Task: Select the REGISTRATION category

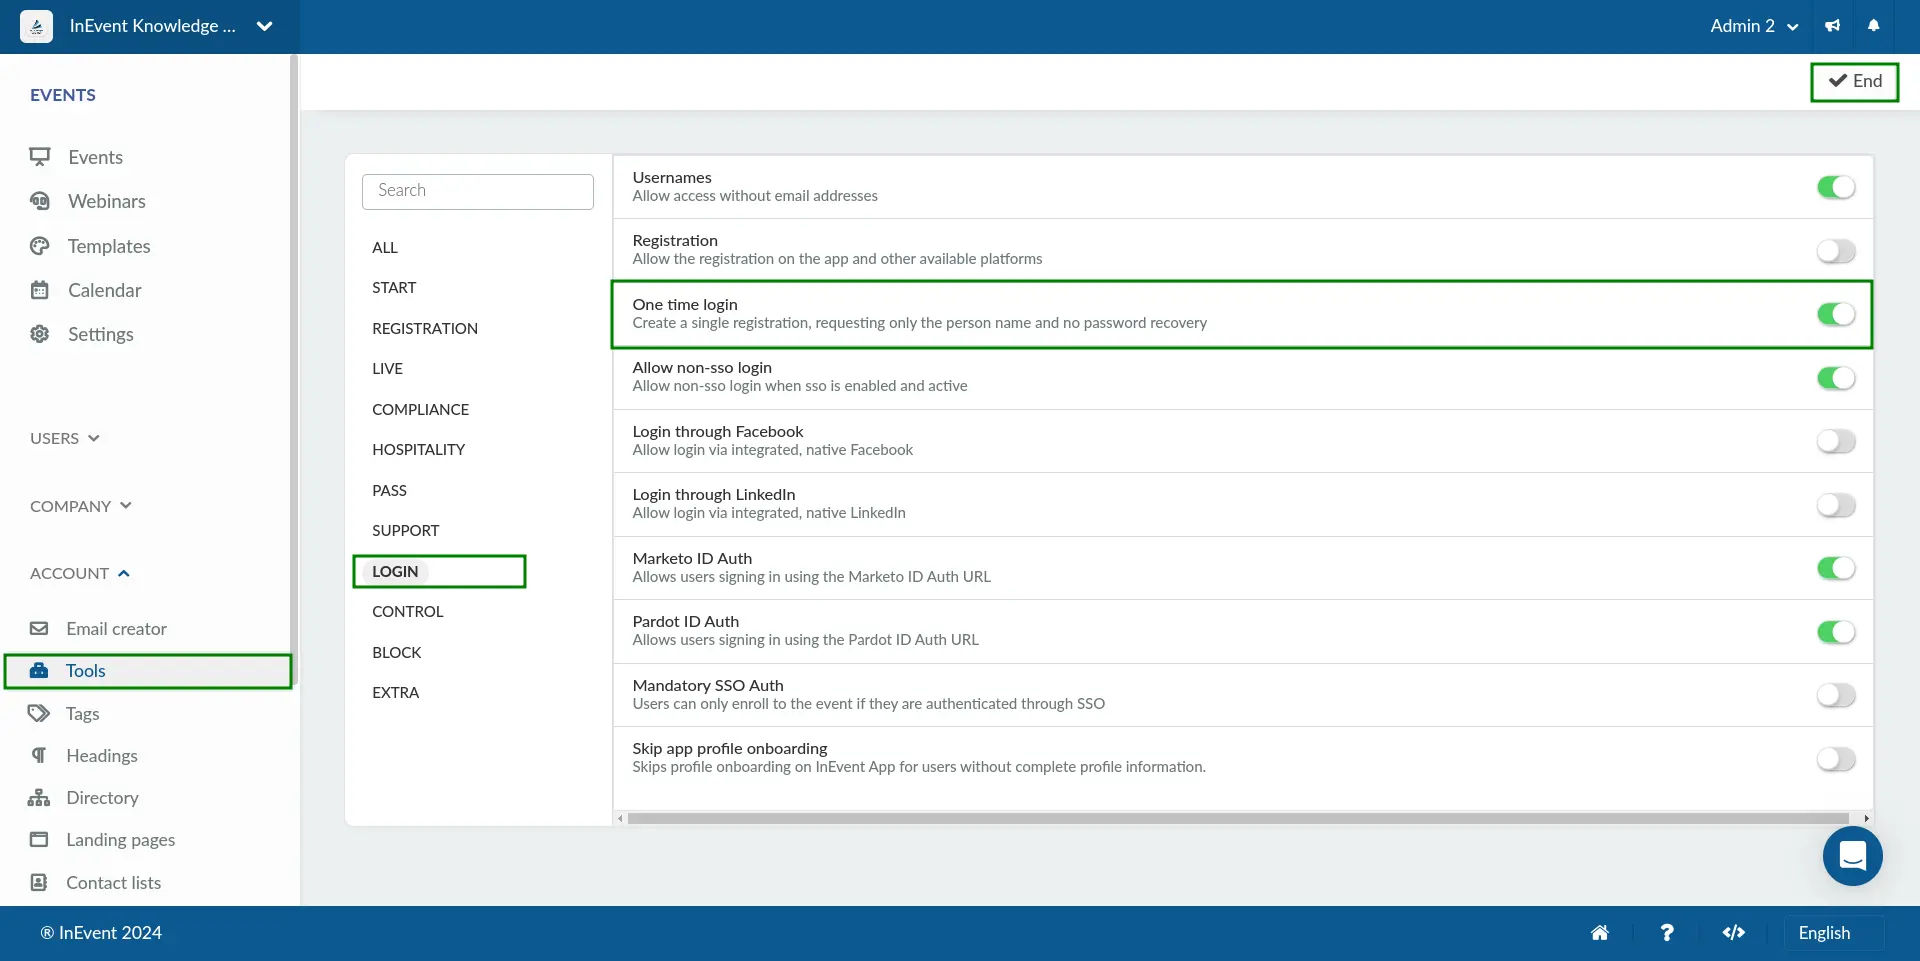Action: (425, 328)
